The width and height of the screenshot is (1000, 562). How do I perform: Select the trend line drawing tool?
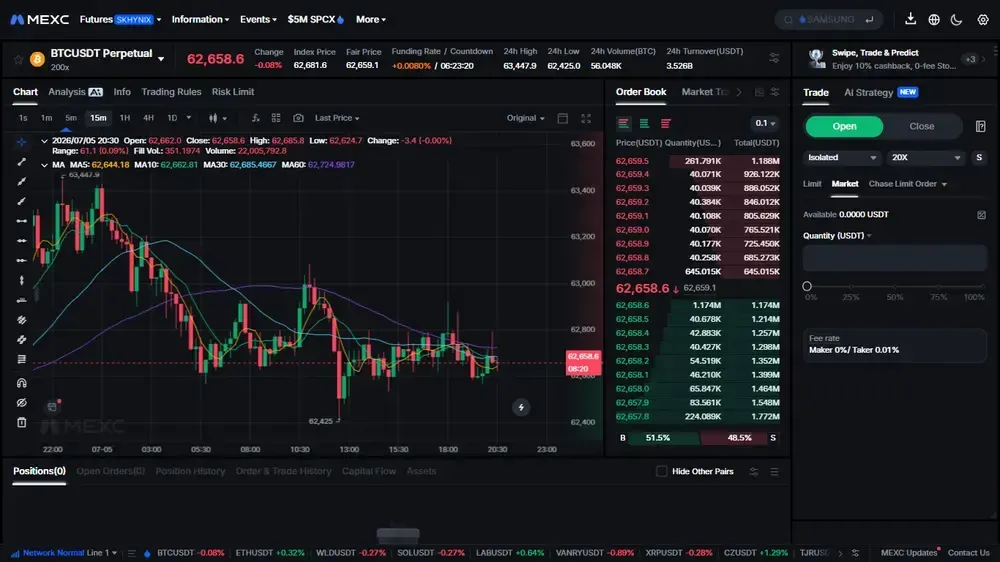tap(22, 162)
